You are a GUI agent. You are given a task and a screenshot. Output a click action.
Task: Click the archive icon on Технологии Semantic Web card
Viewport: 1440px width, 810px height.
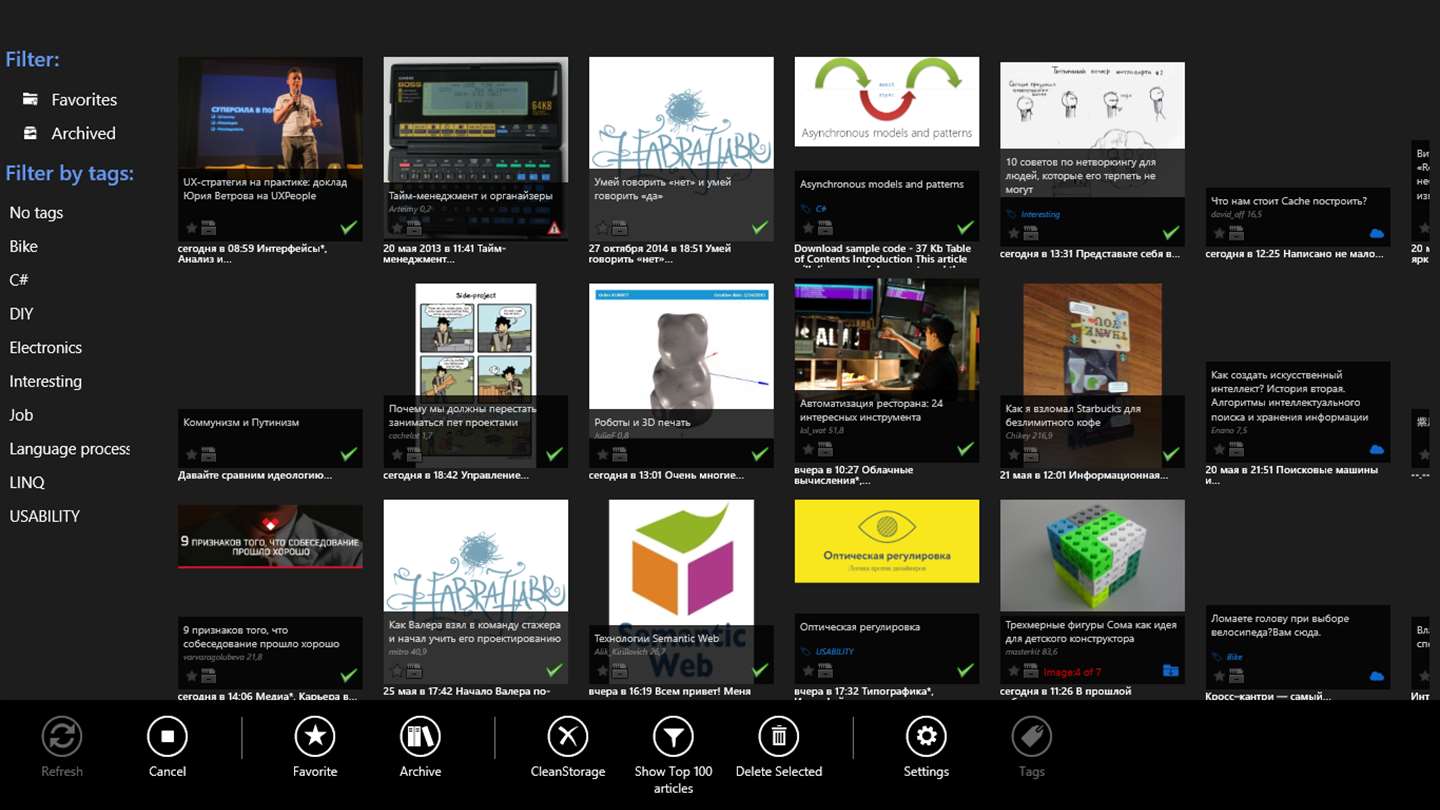click(619, 671)
